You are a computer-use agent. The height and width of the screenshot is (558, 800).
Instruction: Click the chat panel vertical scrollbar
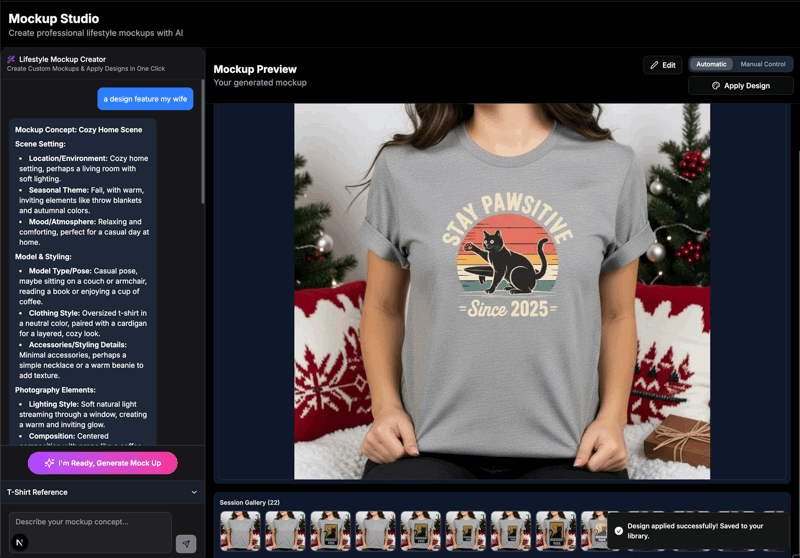pos(203,143)
